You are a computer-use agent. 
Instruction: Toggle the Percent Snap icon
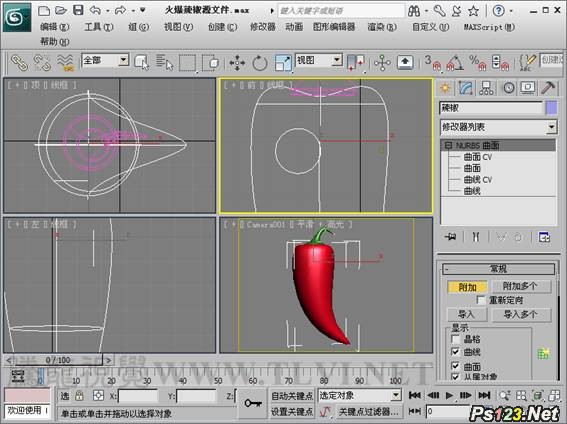pos(478,63)
